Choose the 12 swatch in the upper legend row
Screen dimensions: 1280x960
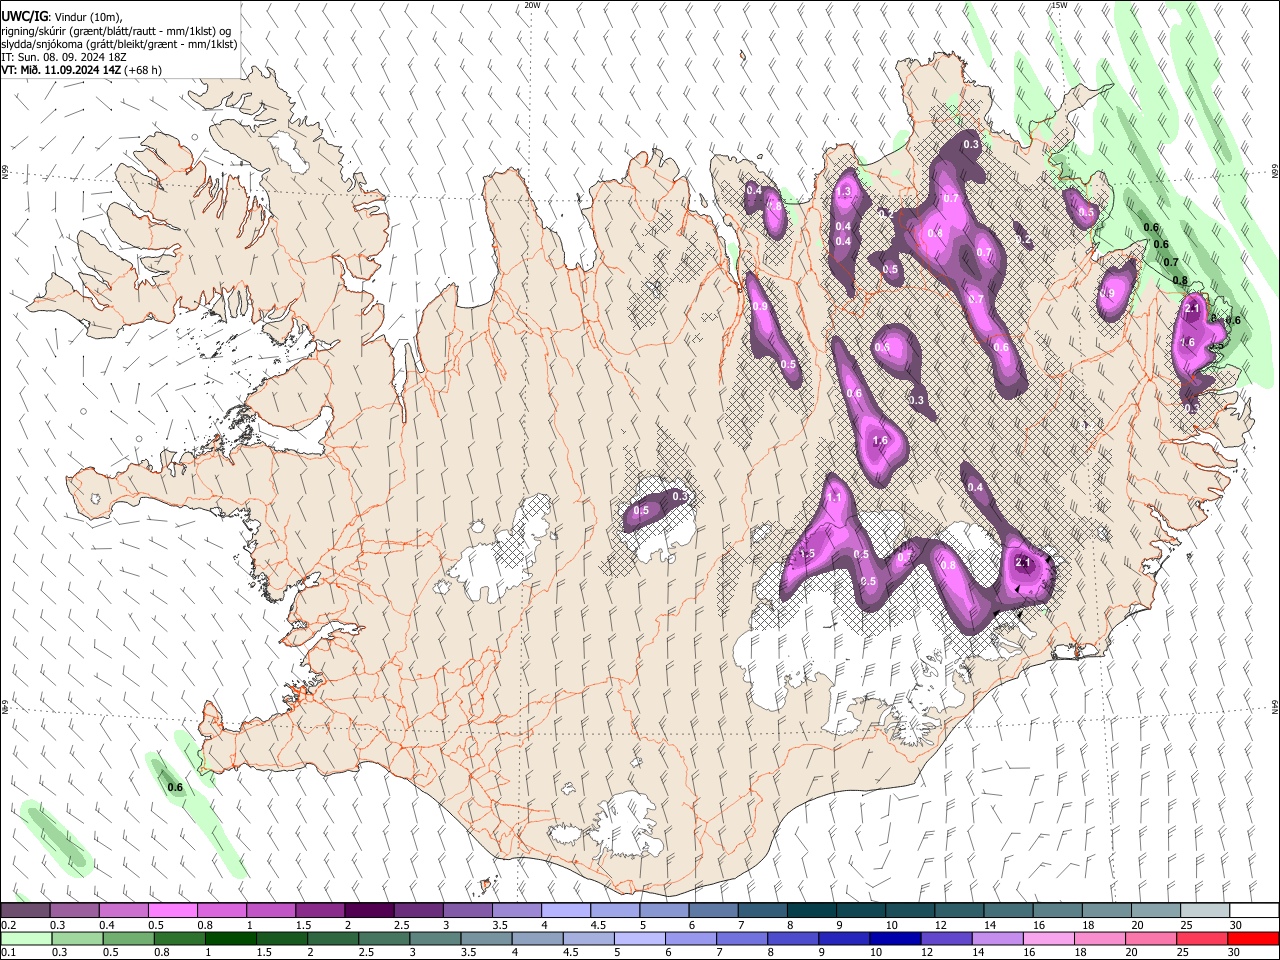(959, 910)
